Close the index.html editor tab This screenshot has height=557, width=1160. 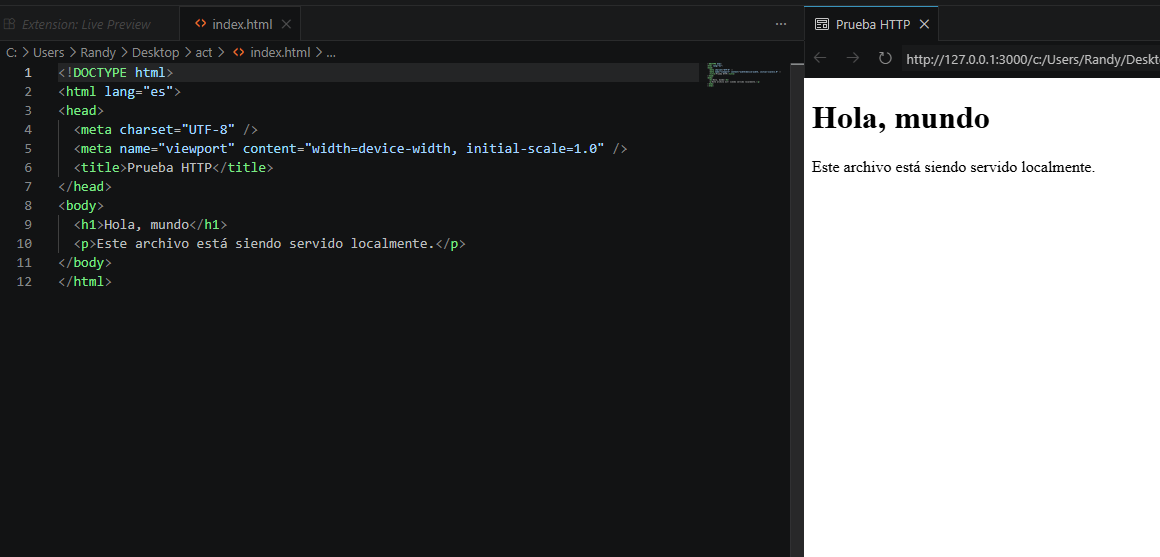pos(286,24)
